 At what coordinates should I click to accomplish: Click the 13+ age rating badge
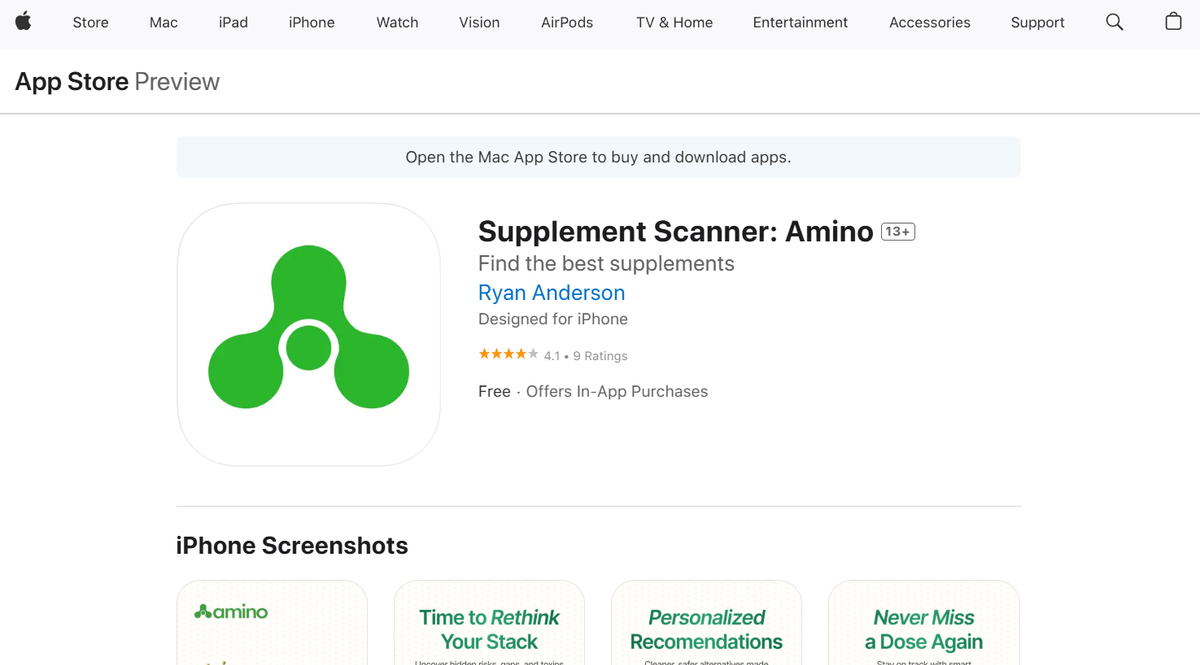pos(897,230)
